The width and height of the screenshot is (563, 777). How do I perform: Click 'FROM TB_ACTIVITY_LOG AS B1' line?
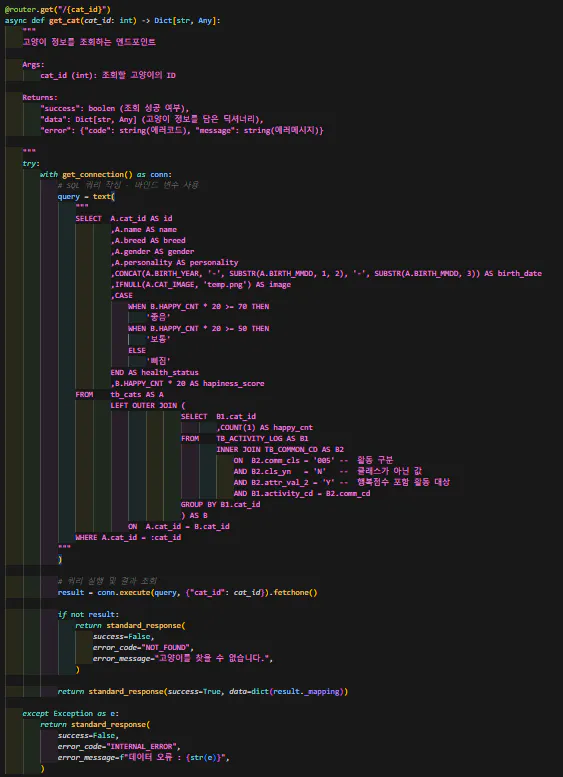pyautogui.click(x=245, y=439)
